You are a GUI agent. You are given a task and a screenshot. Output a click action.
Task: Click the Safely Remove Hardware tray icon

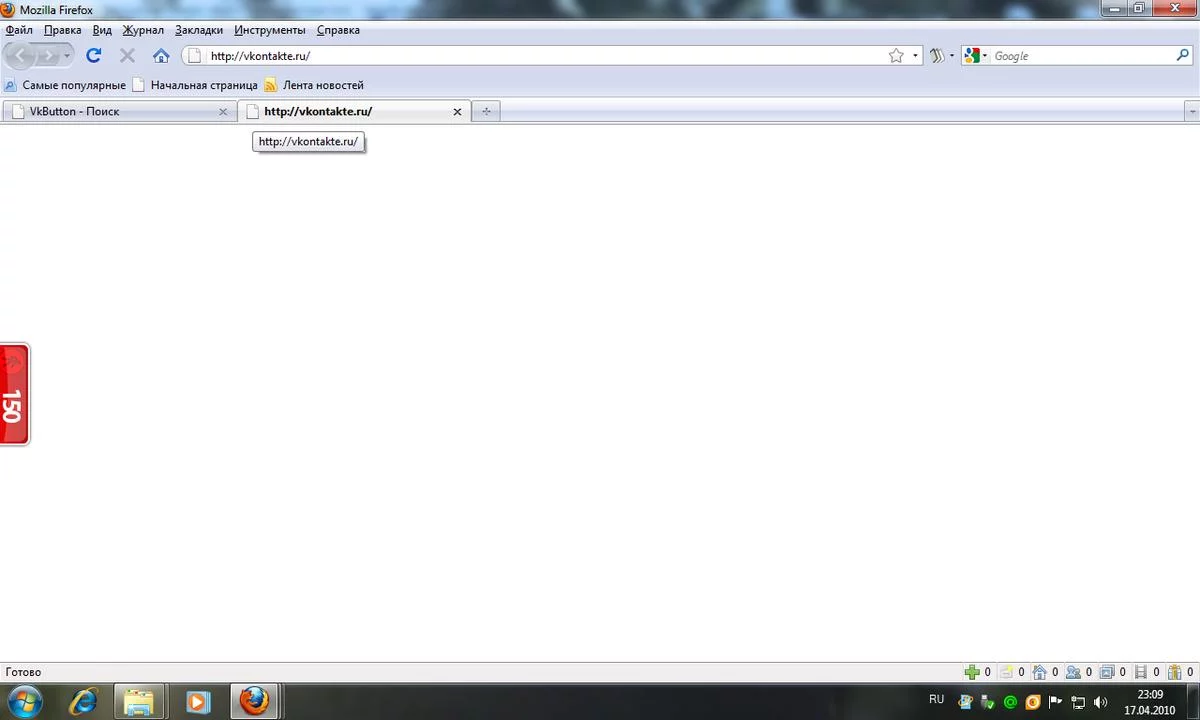(987, 702)
